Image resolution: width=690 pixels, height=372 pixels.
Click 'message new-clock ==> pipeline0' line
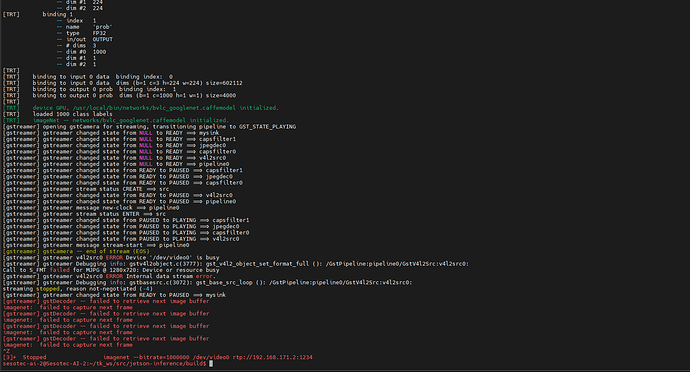(x=91, y=208)
